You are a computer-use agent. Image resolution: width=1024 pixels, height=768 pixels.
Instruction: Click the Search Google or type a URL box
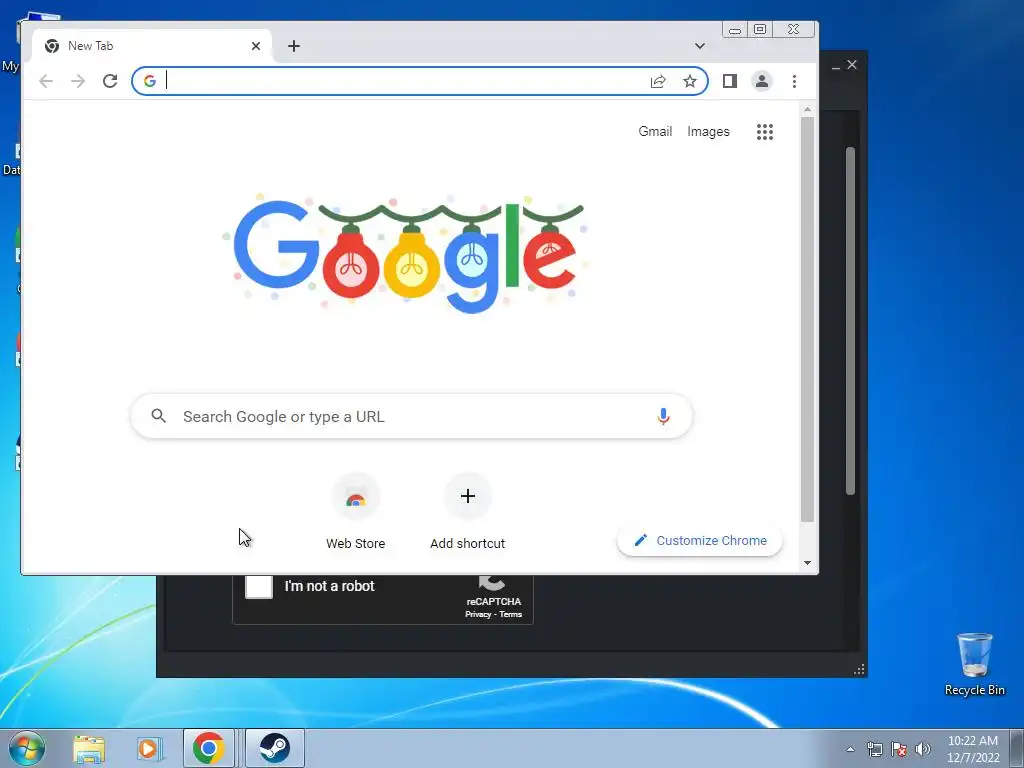(x=411, y=416)
